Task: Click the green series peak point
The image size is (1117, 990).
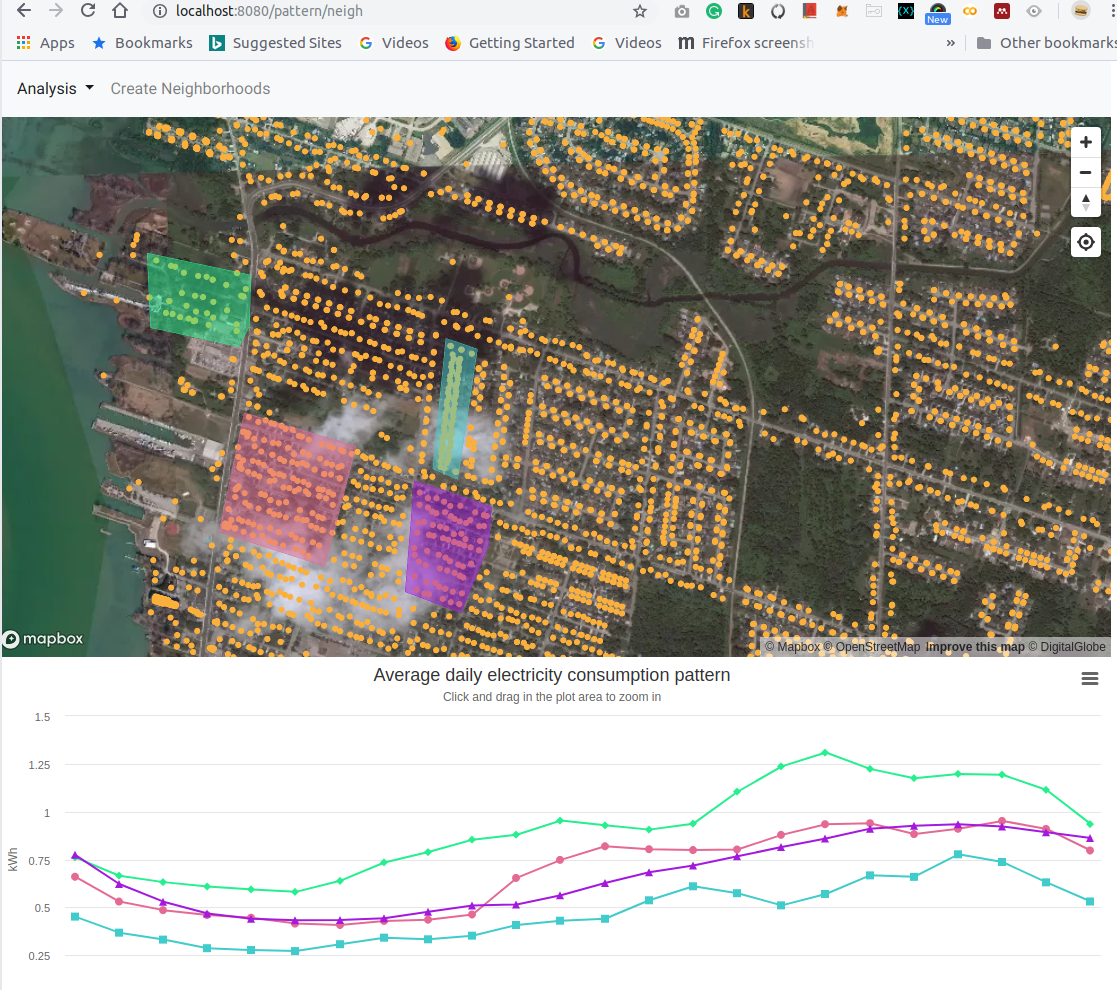Action: click(x=825, y=753)
